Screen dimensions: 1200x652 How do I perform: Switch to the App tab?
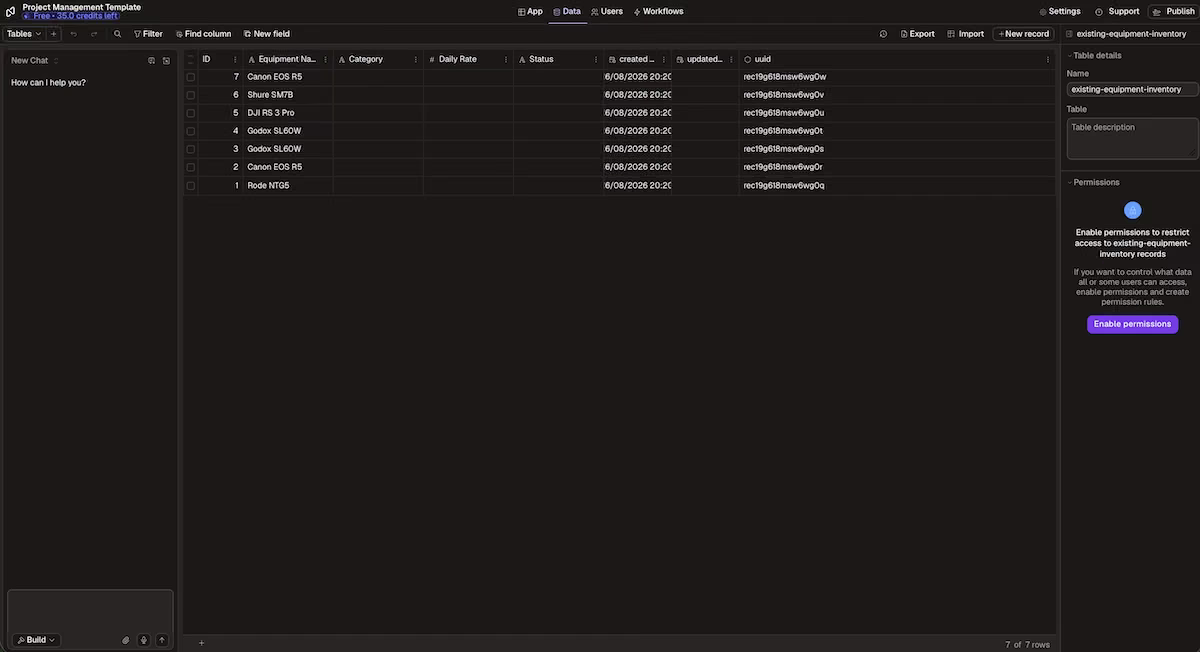coord(530,12)
